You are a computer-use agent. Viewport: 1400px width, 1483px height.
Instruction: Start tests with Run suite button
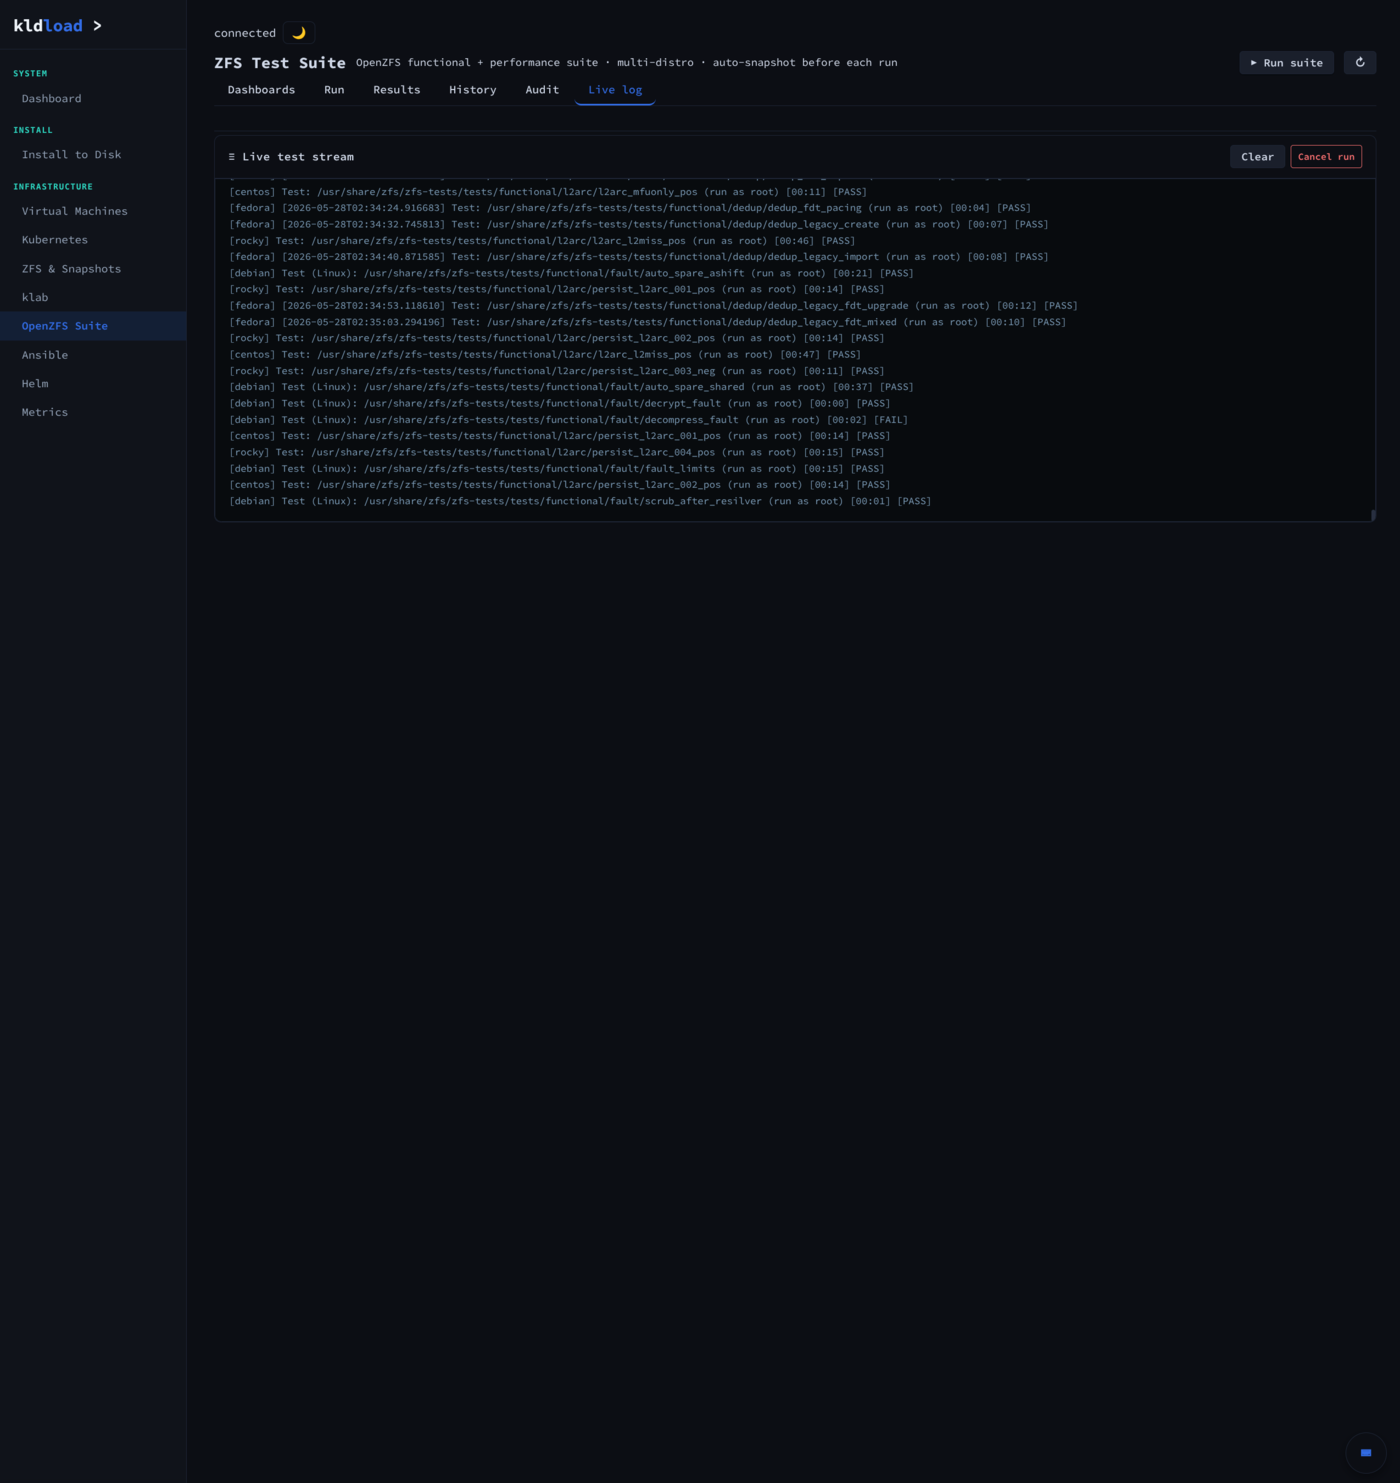(1286, 62)
